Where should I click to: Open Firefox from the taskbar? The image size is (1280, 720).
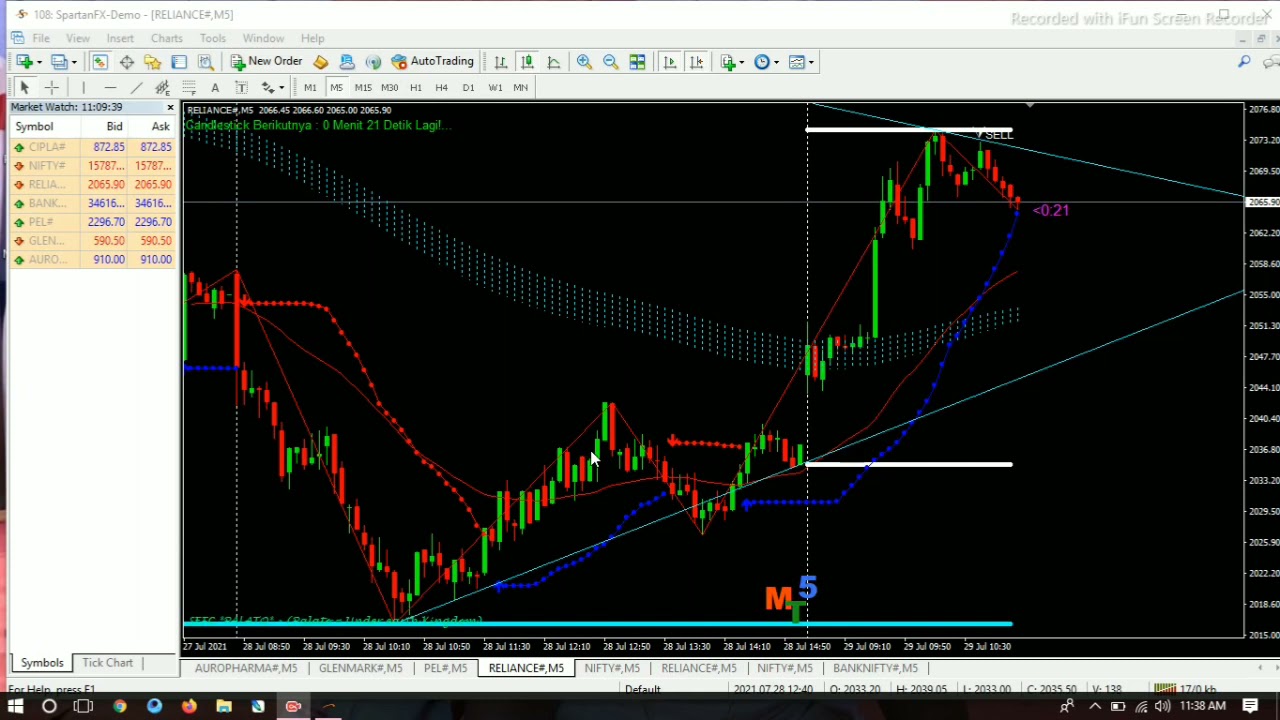pyautogui.click(x=189, y=707)
